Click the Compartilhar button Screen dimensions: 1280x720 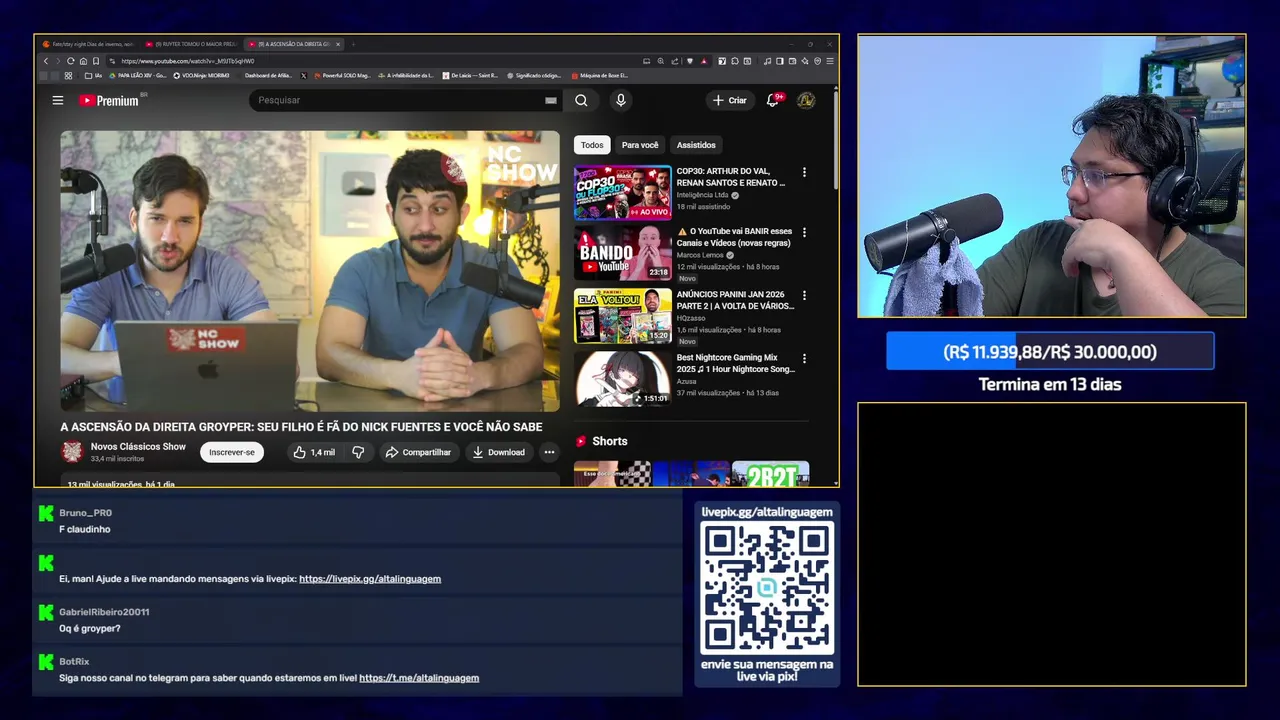click(x=419, y=452)
